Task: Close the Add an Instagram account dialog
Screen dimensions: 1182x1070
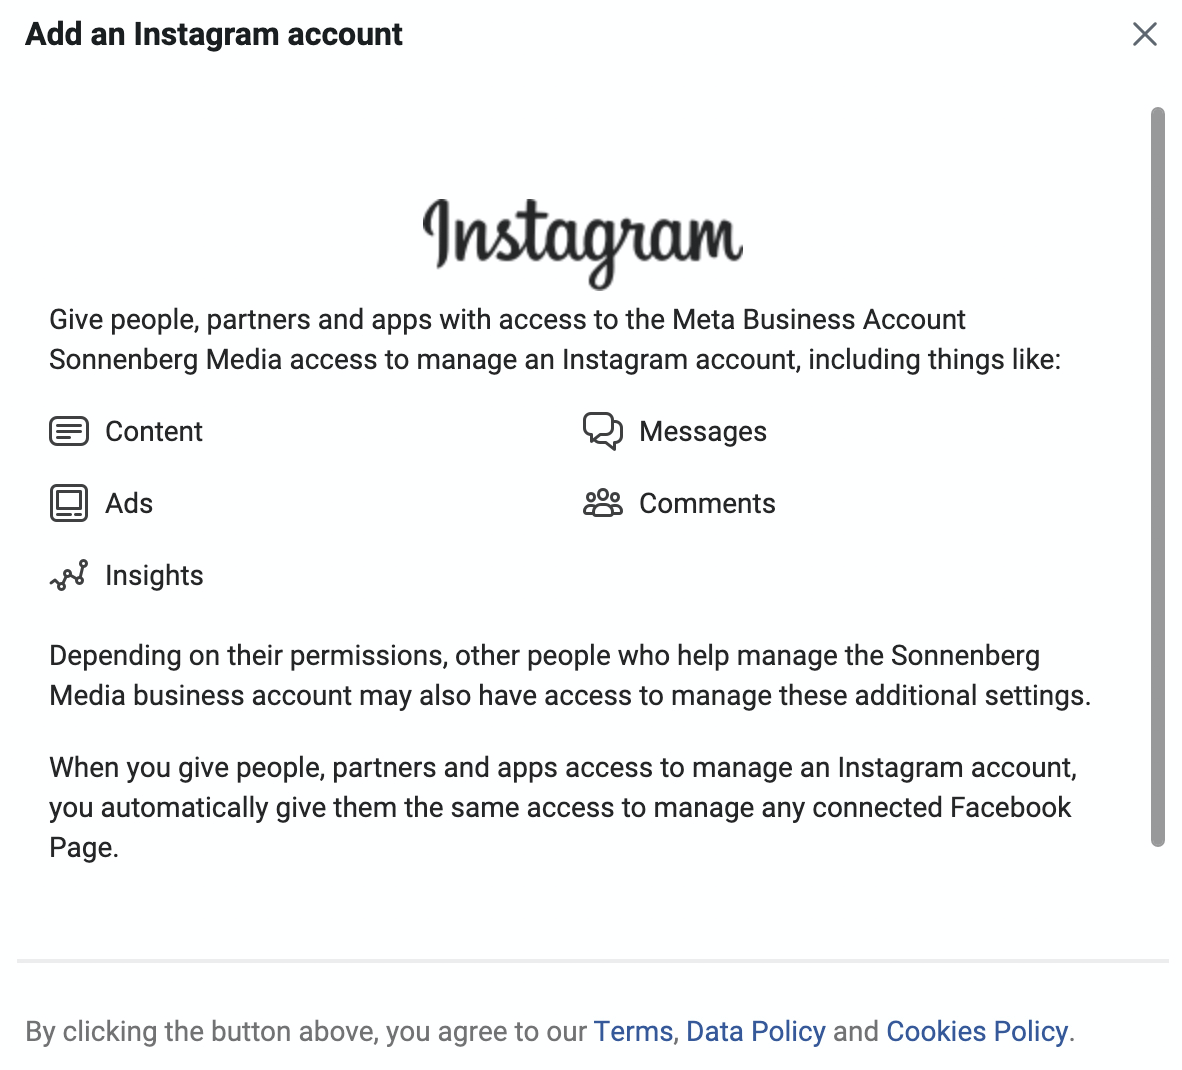Action: (1144, 34)
